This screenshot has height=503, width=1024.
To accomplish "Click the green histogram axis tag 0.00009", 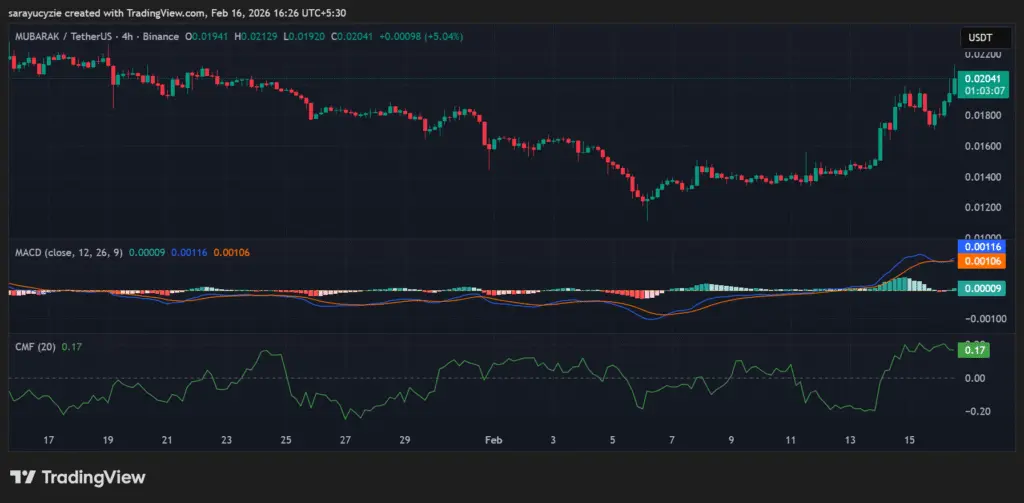I will pyautogui.click(x=980, y=289).
